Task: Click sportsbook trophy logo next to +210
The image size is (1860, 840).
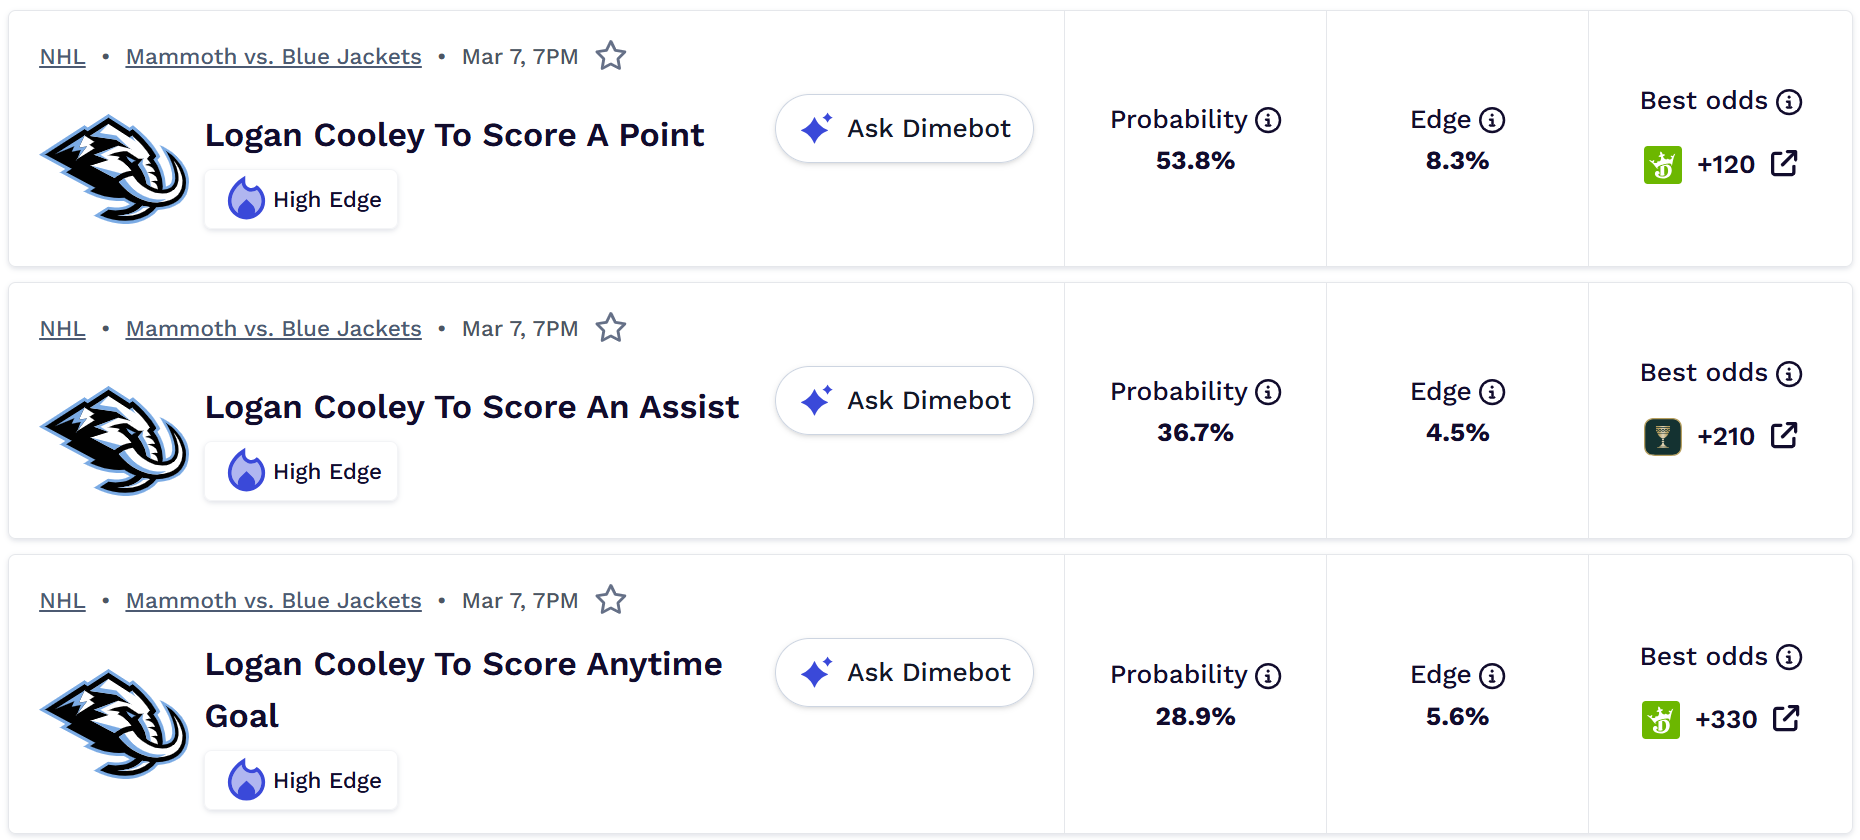Action: click(x=1662, y=437)
